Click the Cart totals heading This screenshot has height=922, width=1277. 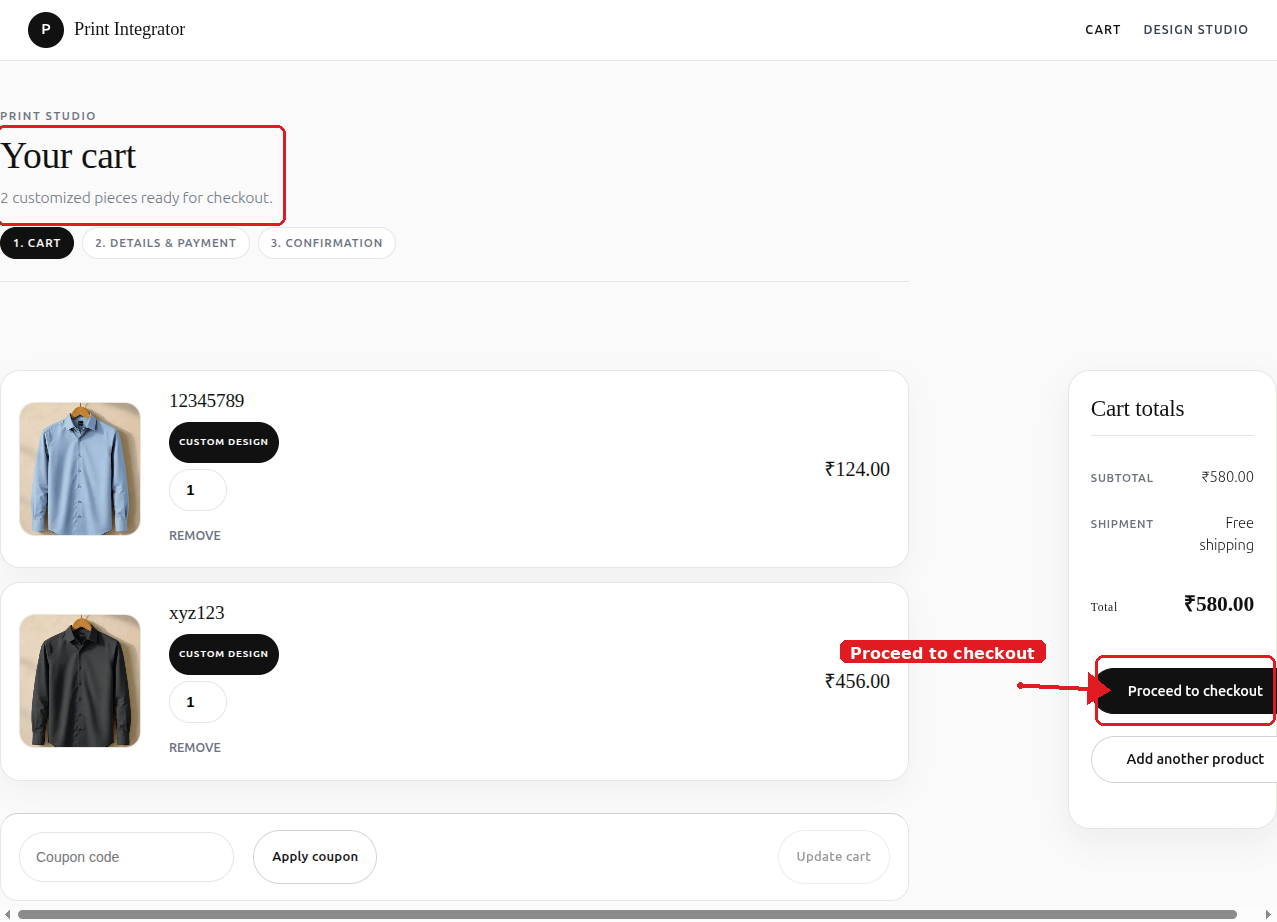tap(1137, 409)
